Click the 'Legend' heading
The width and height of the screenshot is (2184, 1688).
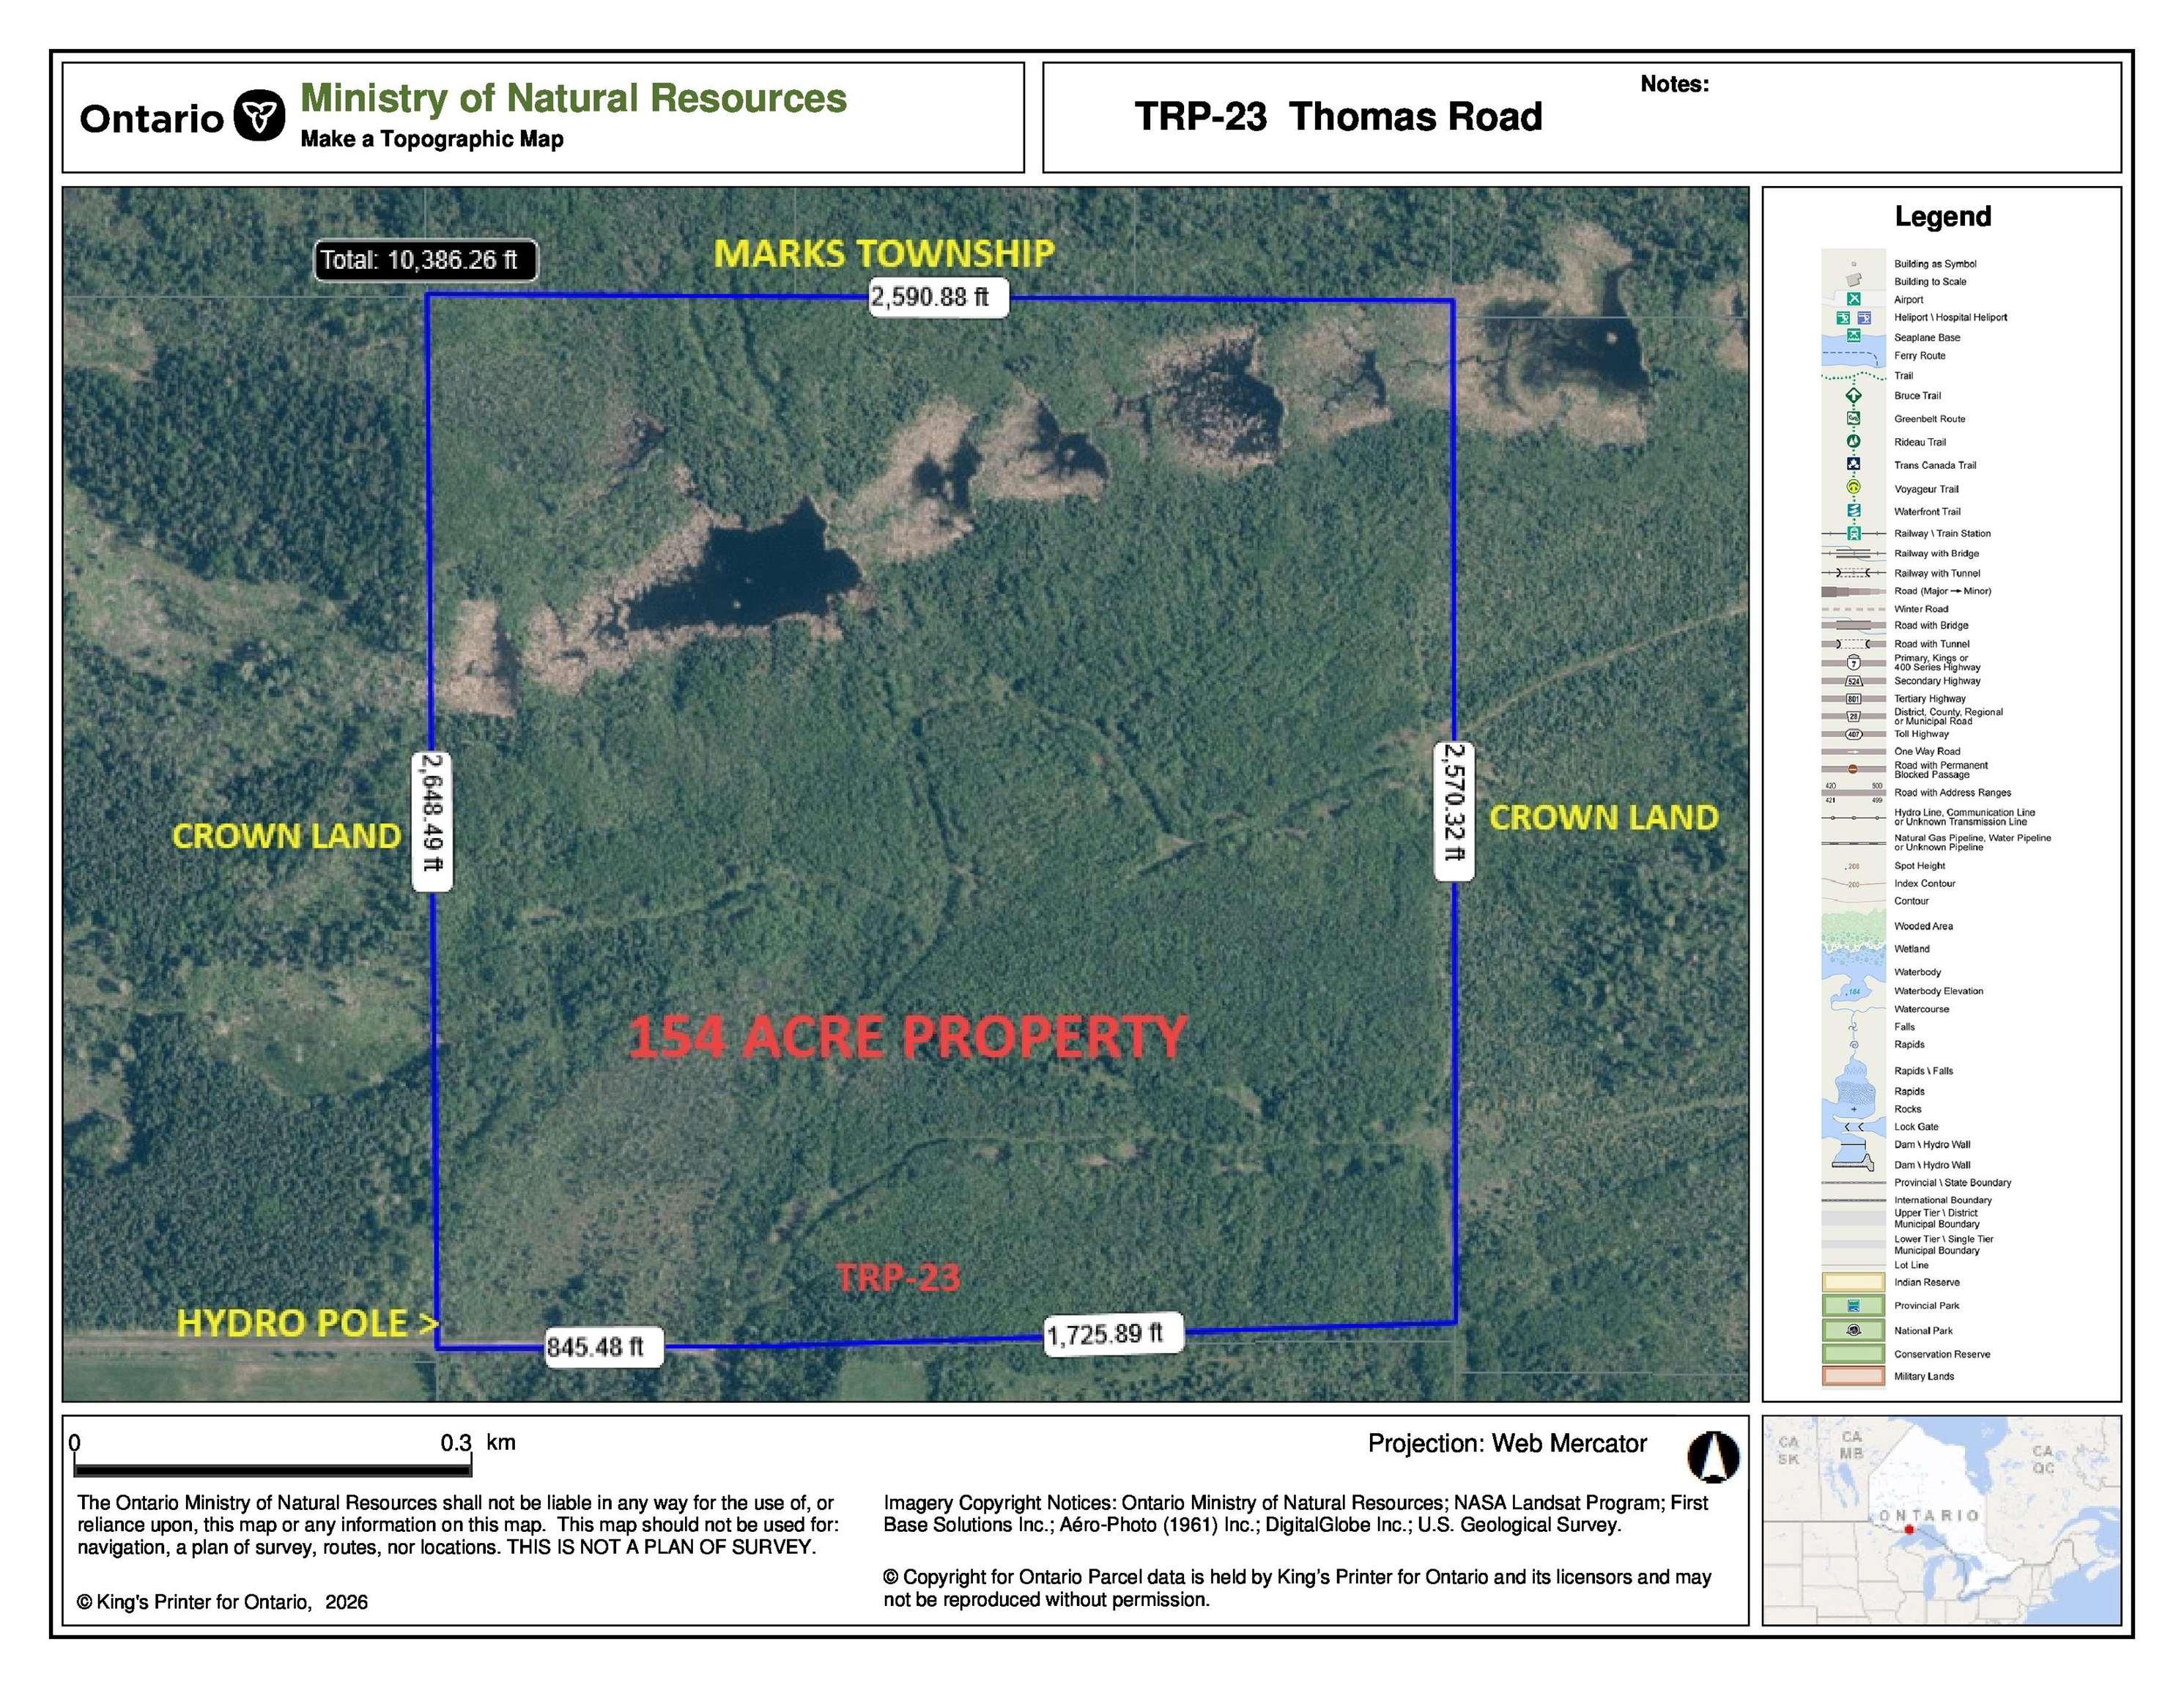click(x=1942, y=216)
